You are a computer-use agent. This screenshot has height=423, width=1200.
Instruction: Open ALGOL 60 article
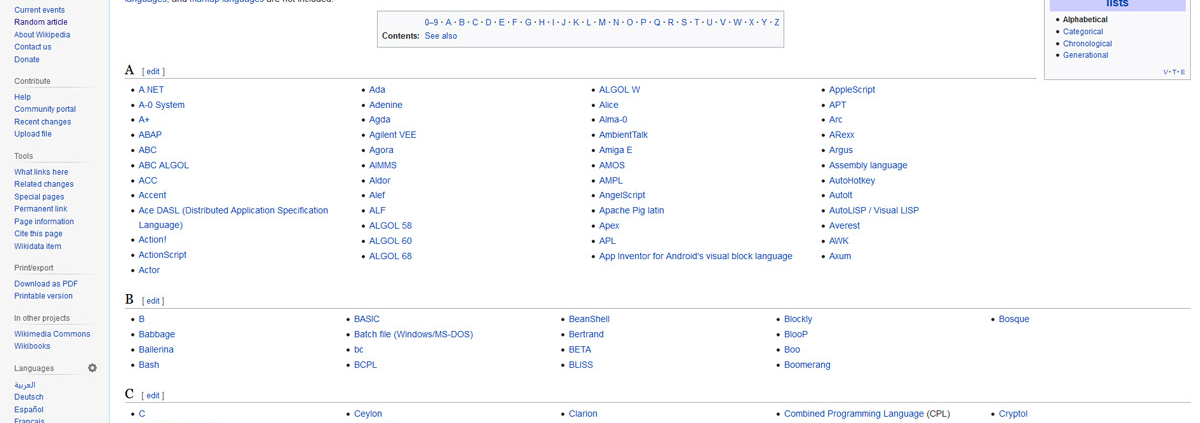[x=390, y=241]
